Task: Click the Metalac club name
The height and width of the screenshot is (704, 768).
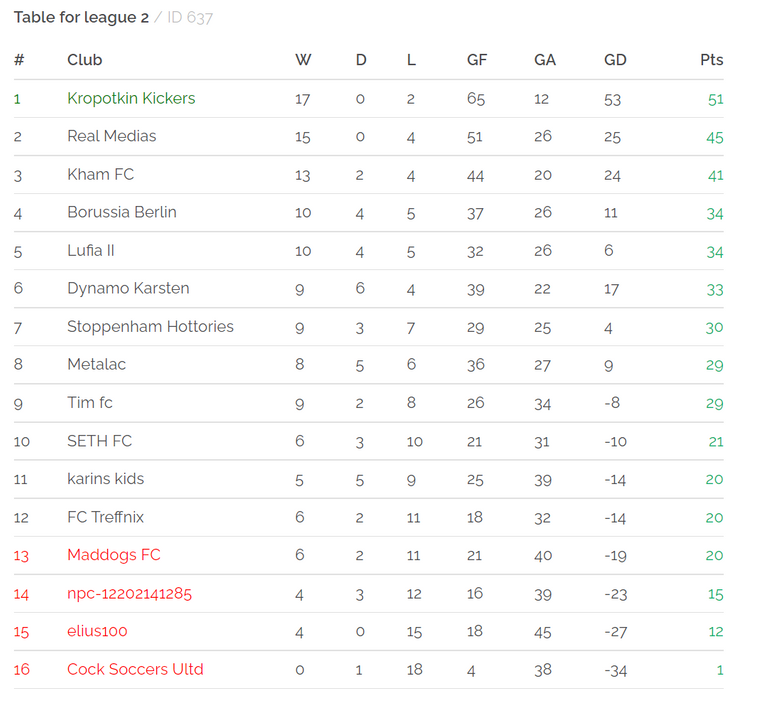Action: click(x=96, y=364)
